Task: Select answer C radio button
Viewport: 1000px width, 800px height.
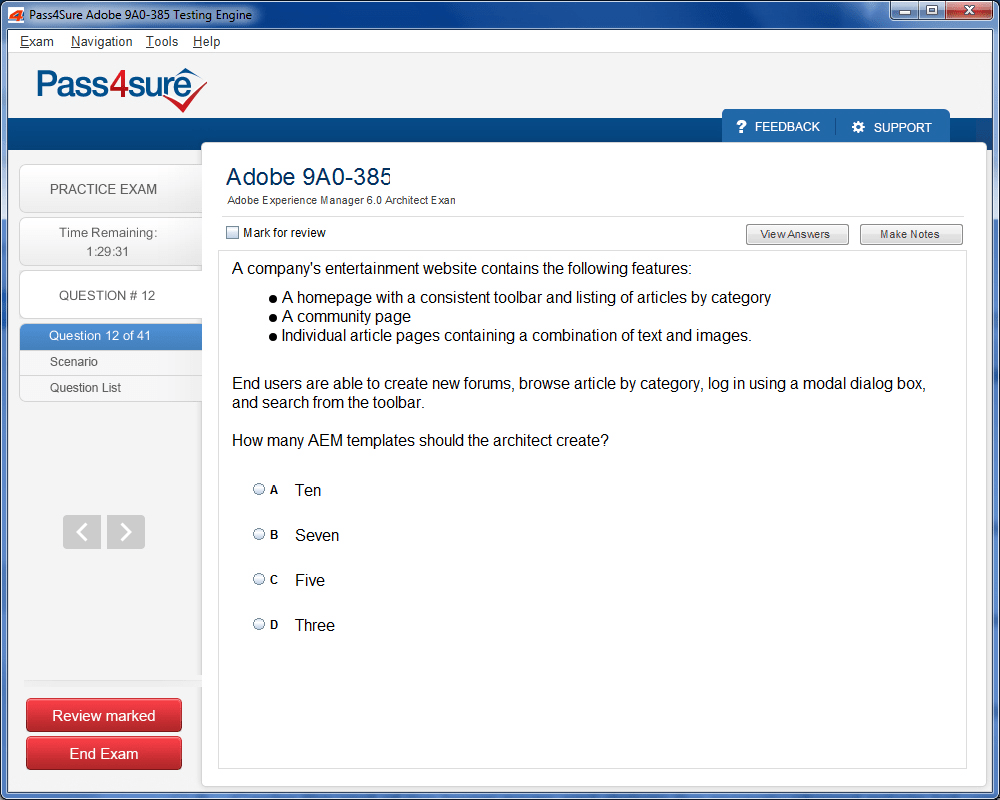Action: click(x=259, y=579)
